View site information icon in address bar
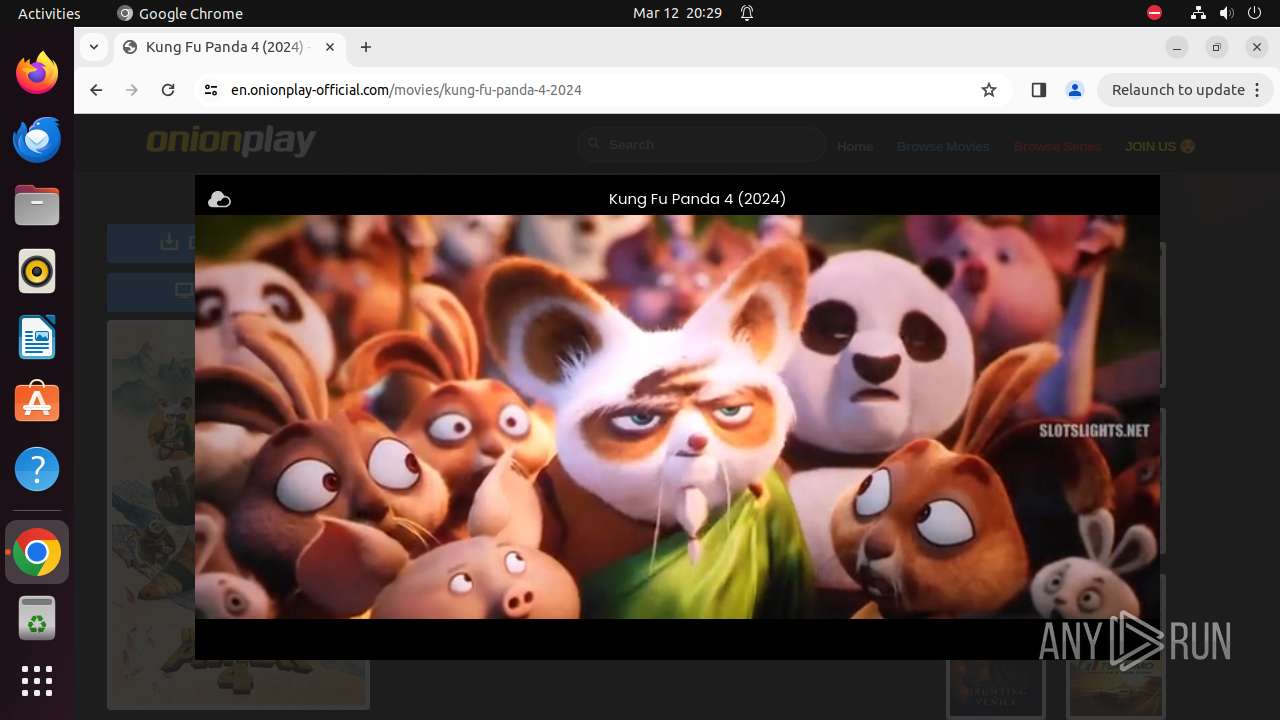 point(210,90)
